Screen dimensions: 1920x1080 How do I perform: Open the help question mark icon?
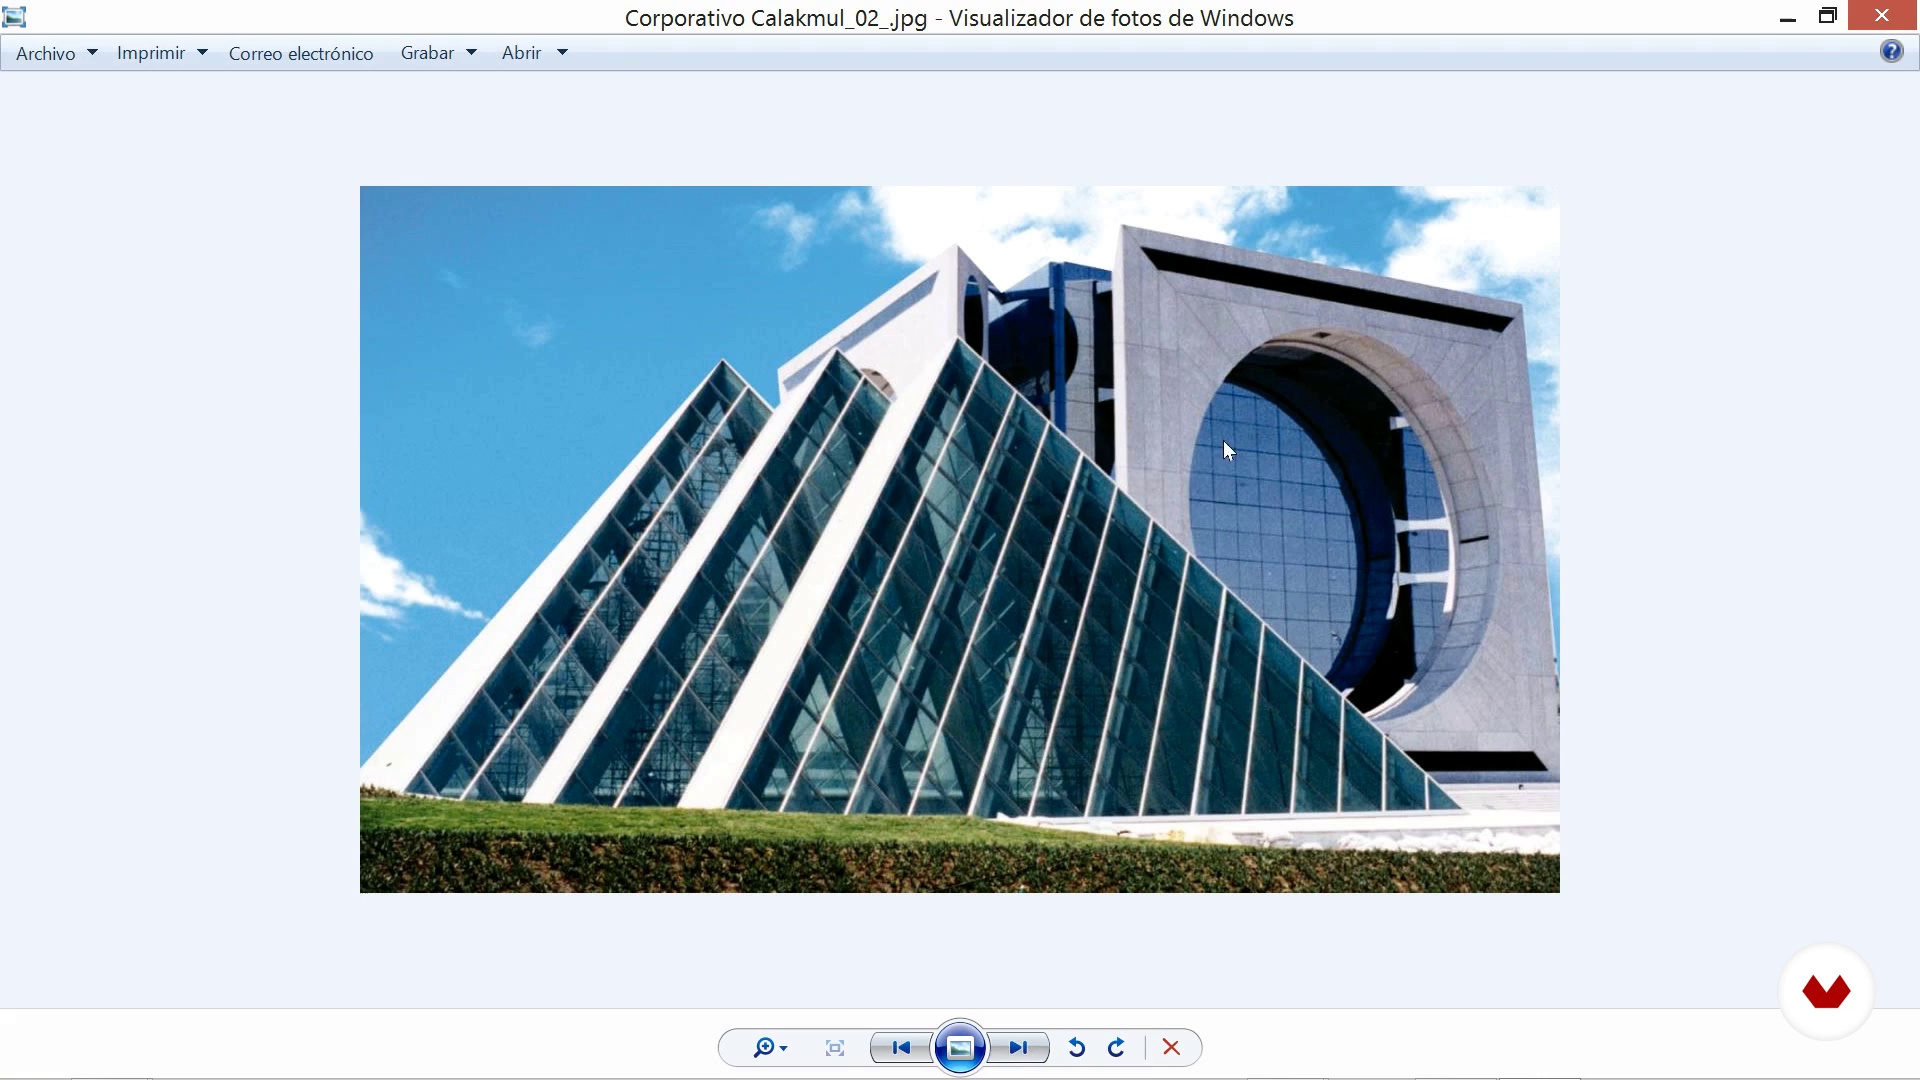[x=1892, y=51]
